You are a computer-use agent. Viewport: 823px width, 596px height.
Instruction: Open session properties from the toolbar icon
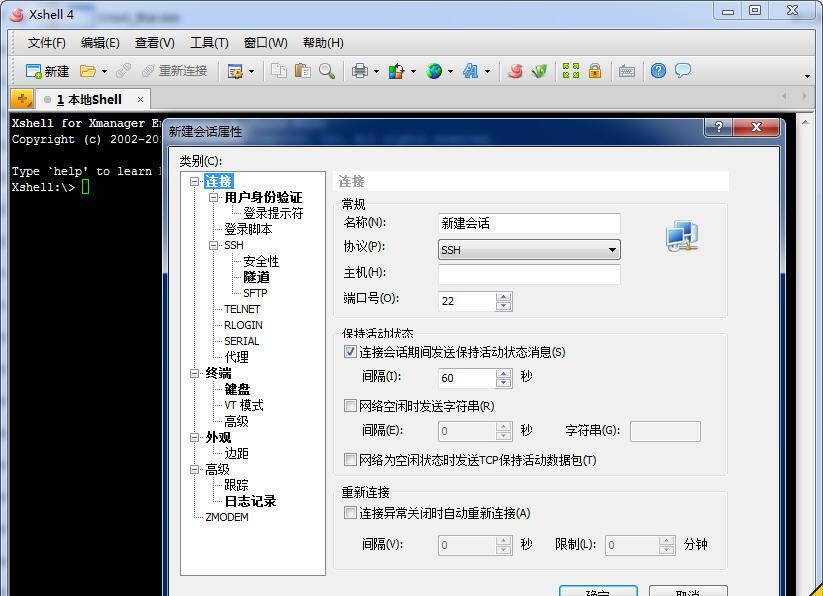(x=235, y=71)
